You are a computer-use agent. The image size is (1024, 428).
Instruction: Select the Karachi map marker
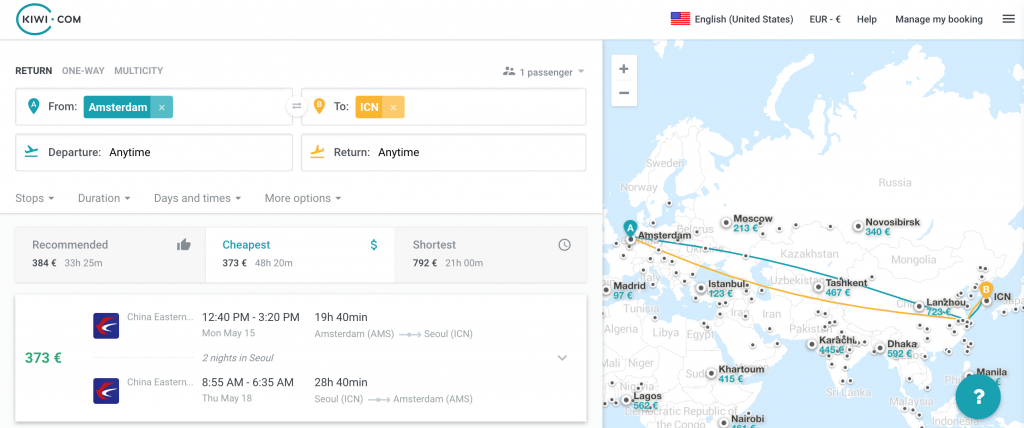(x=813, y=344)
